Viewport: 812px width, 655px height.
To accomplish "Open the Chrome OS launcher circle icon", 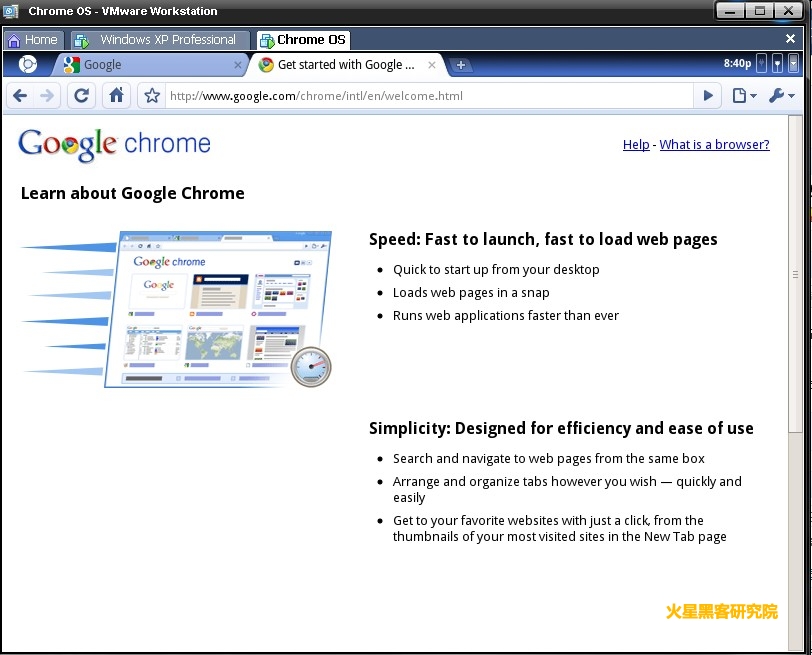I will pyautogui.click(x=28, y=64).
